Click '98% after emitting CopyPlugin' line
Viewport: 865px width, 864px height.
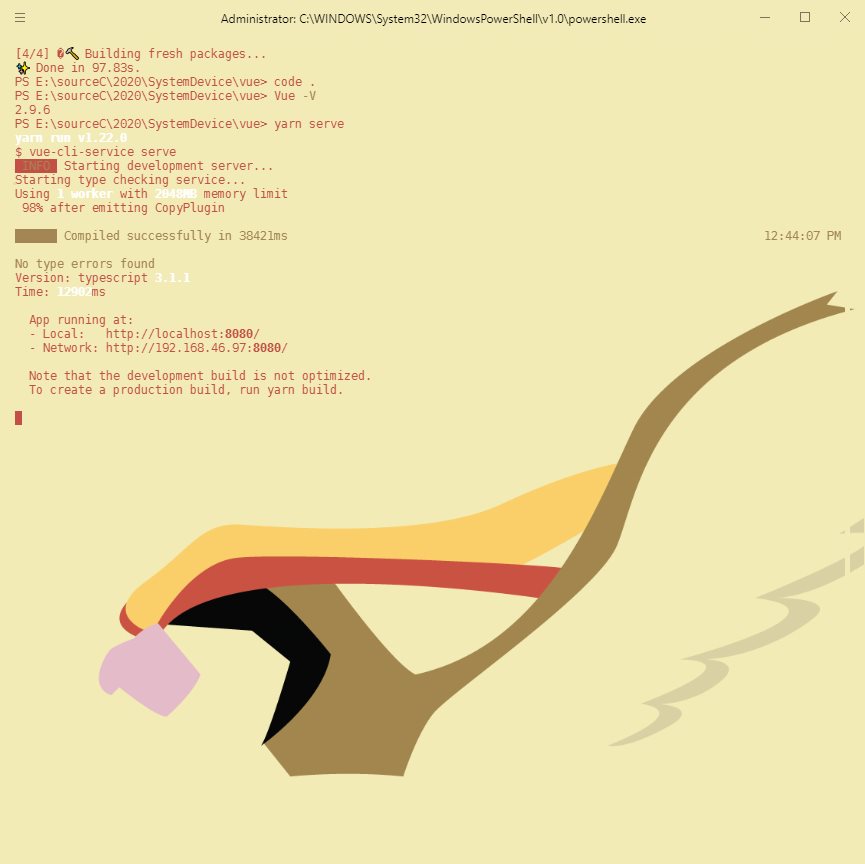[x=123, y=208]
